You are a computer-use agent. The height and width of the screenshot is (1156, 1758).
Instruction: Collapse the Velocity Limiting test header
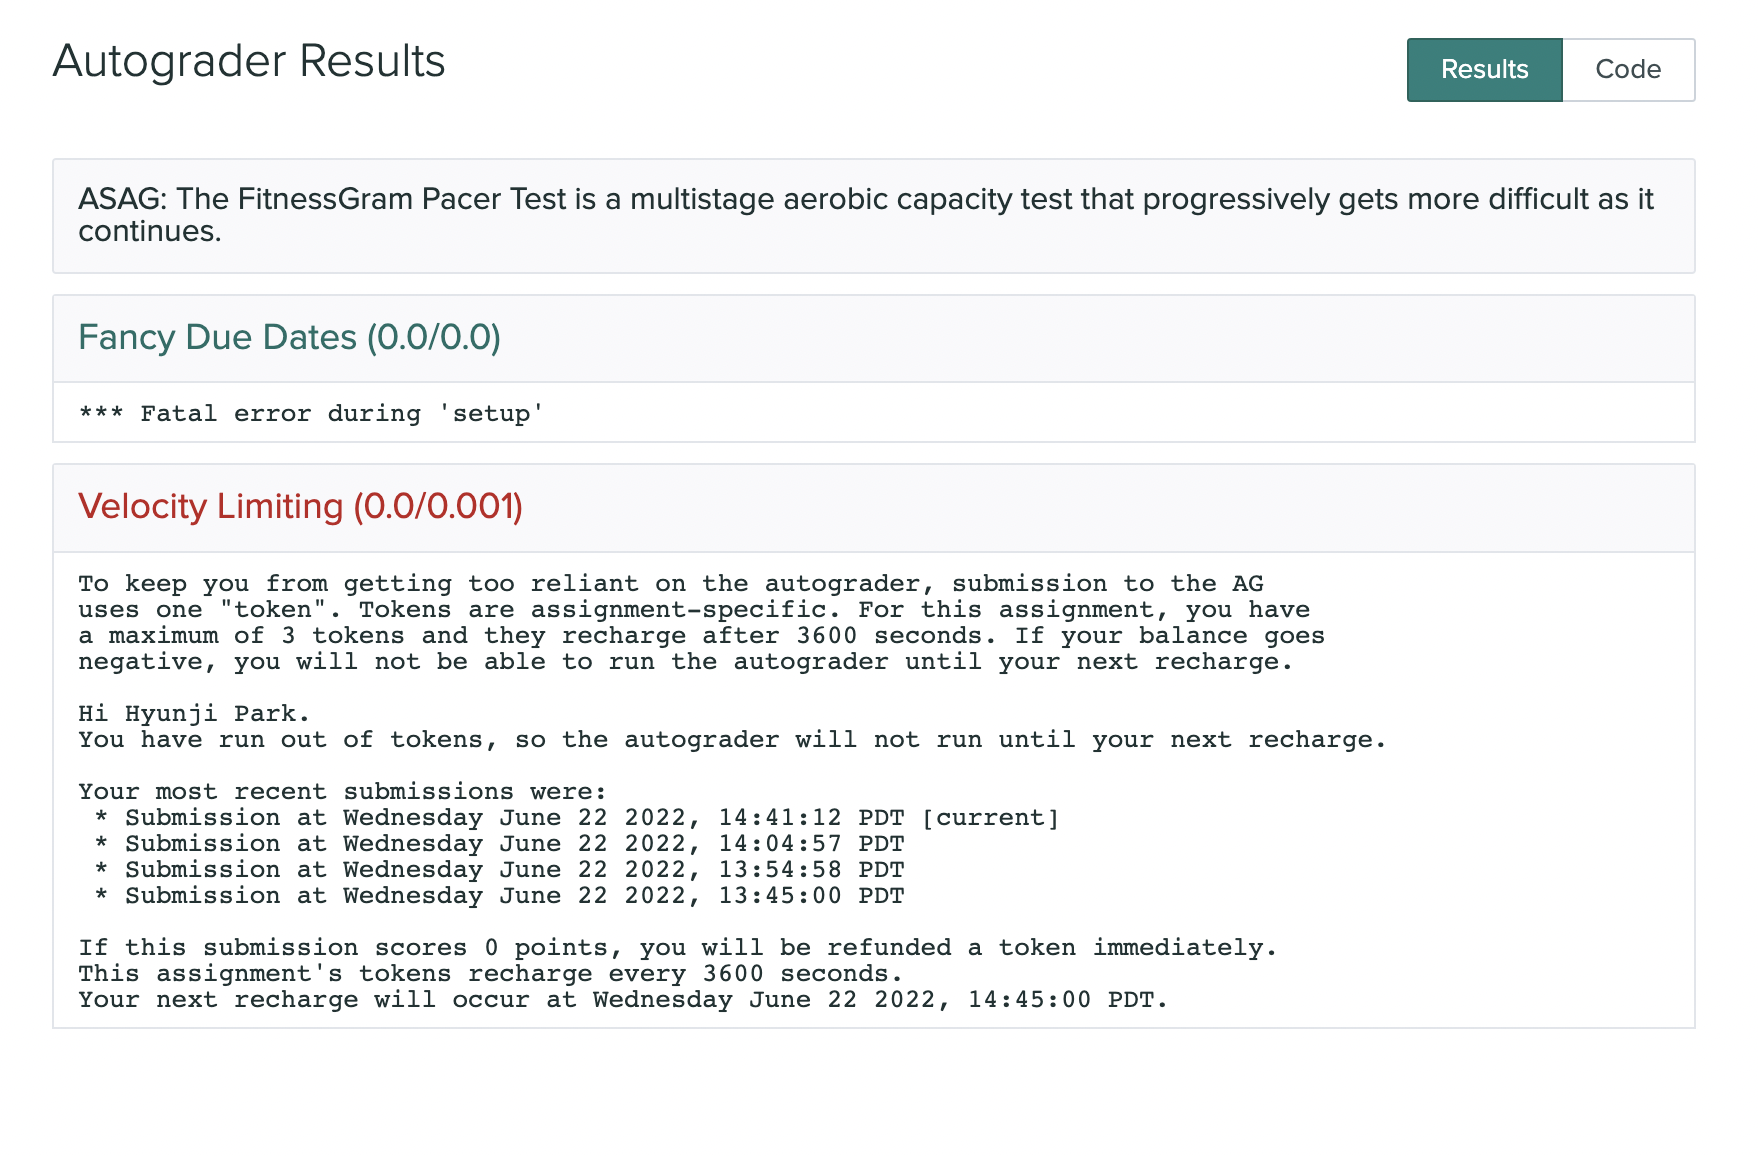[x=300, y=507]
